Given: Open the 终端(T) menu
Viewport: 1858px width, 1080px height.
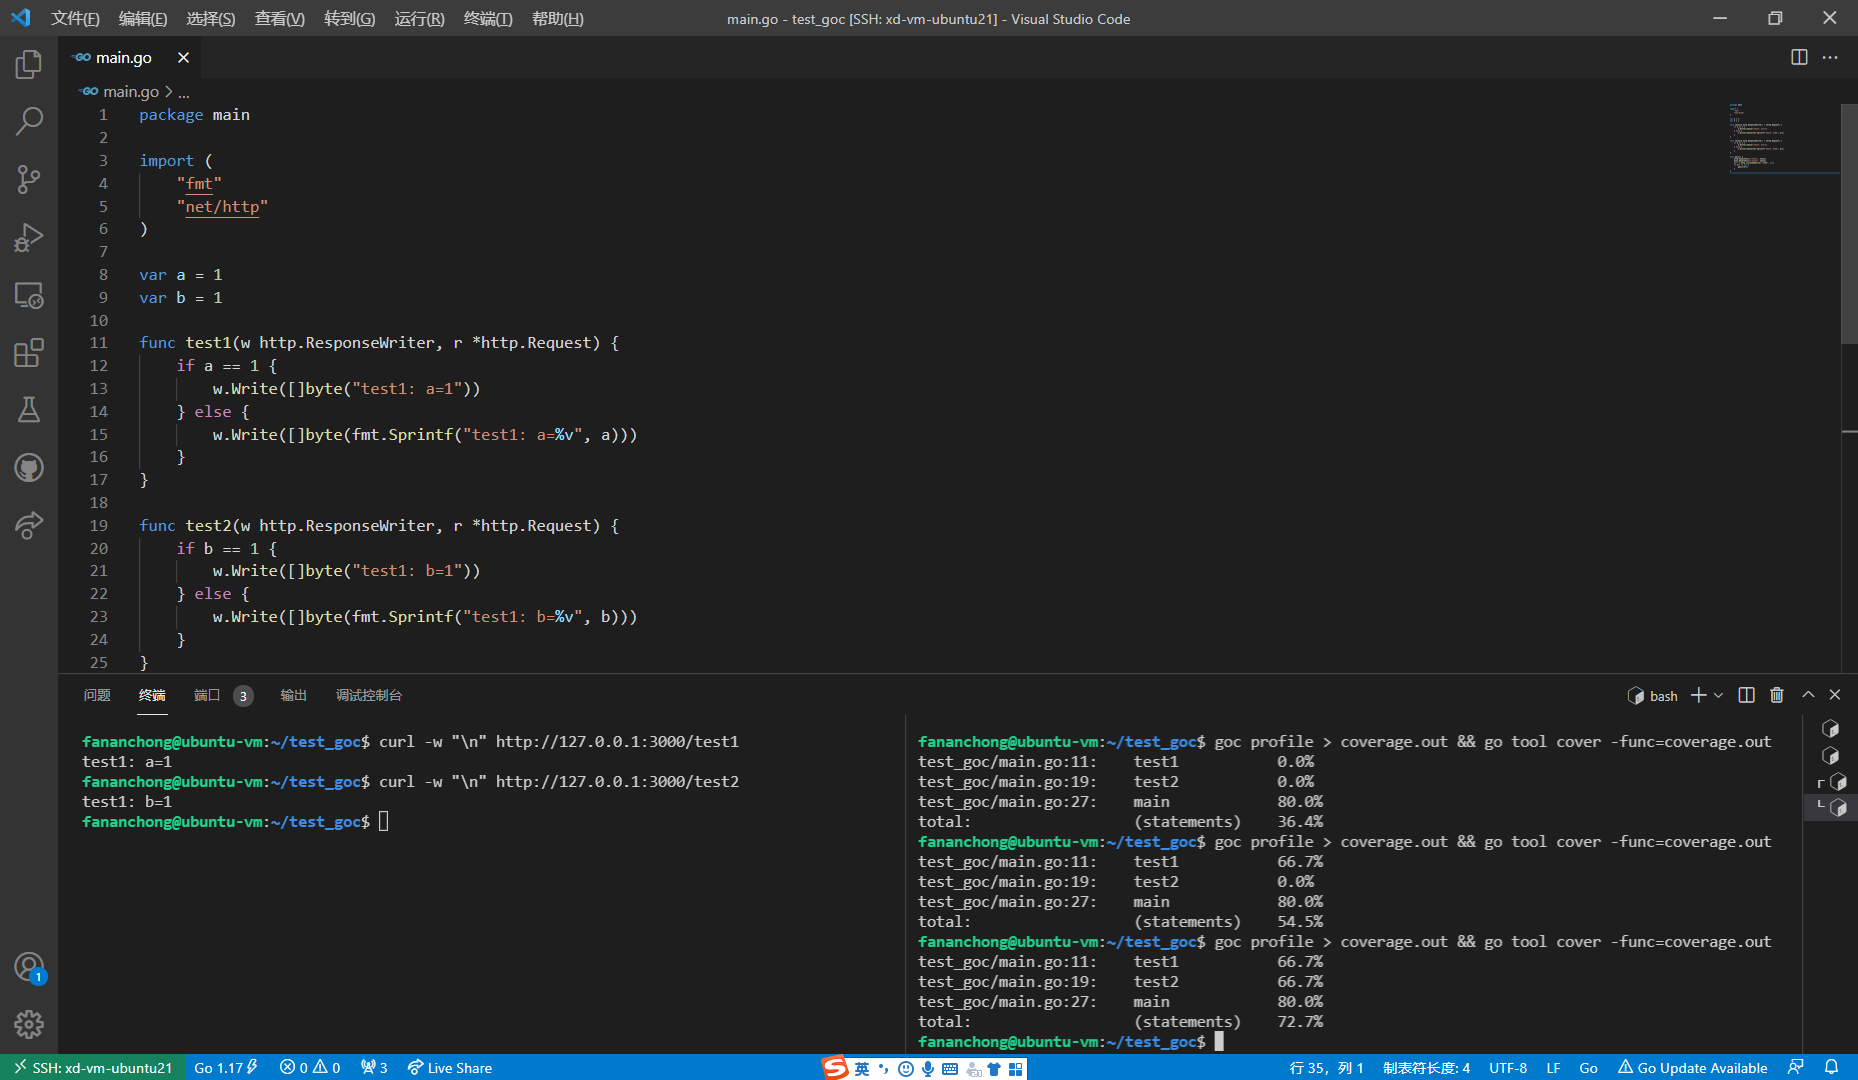Looking at the screenshot, I should point(488,19).
